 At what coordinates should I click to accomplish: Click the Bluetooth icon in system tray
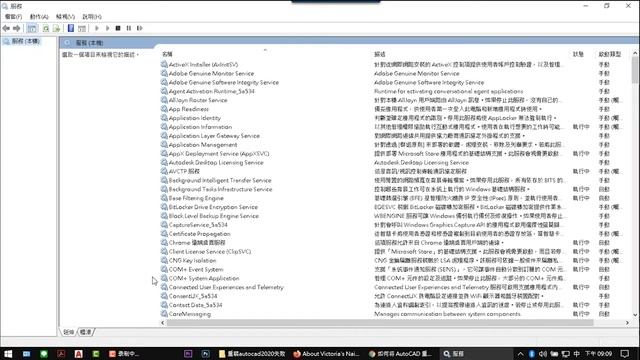pyautogui.click(x=531, y=353)
